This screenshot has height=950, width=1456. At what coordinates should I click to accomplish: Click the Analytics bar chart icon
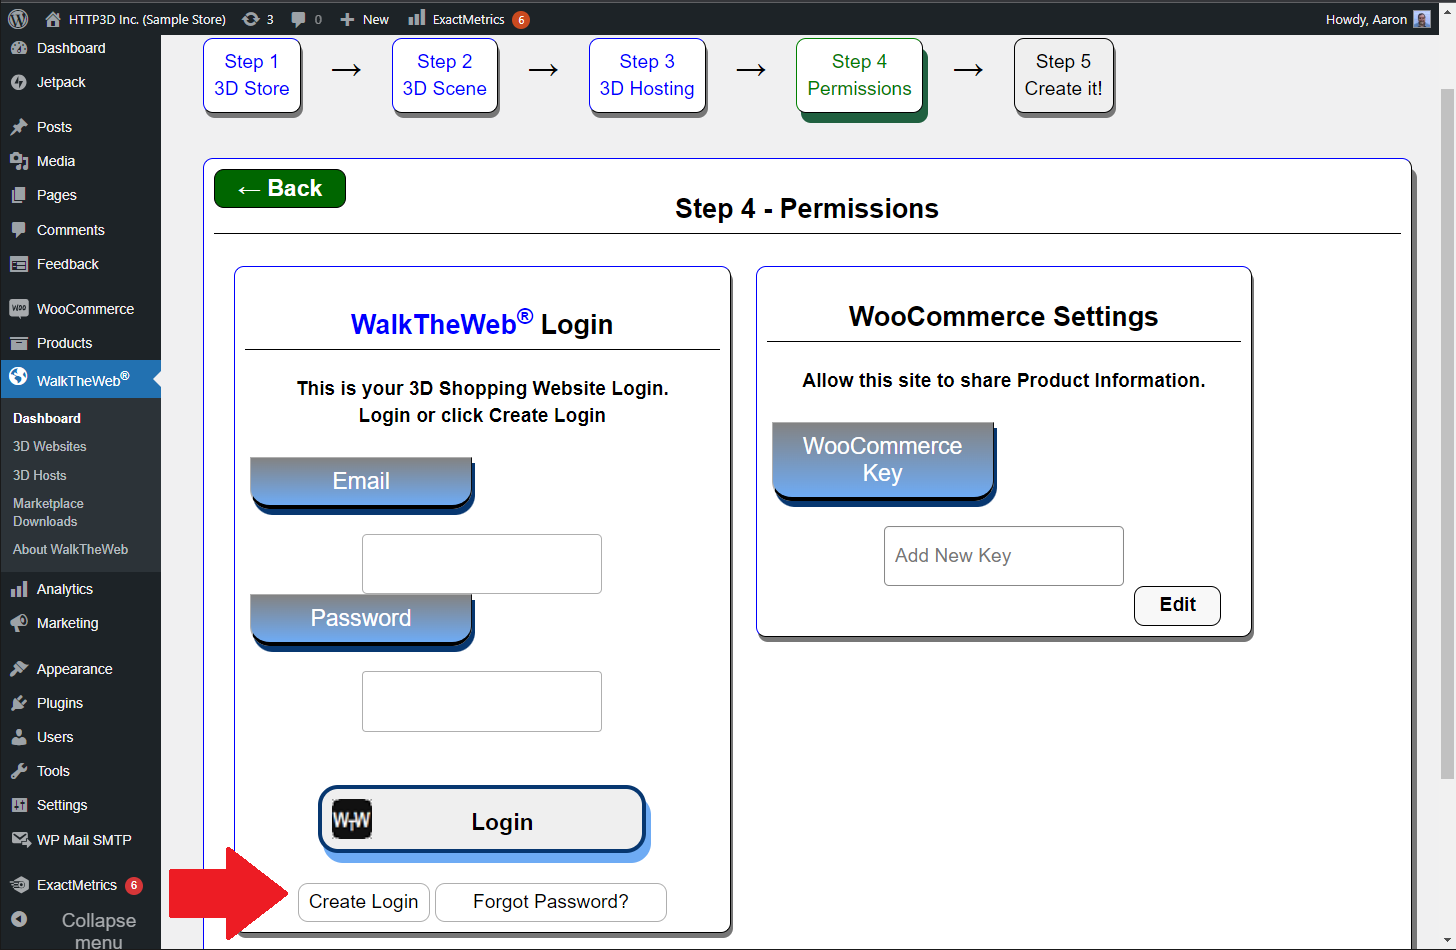tap(18, 589)
